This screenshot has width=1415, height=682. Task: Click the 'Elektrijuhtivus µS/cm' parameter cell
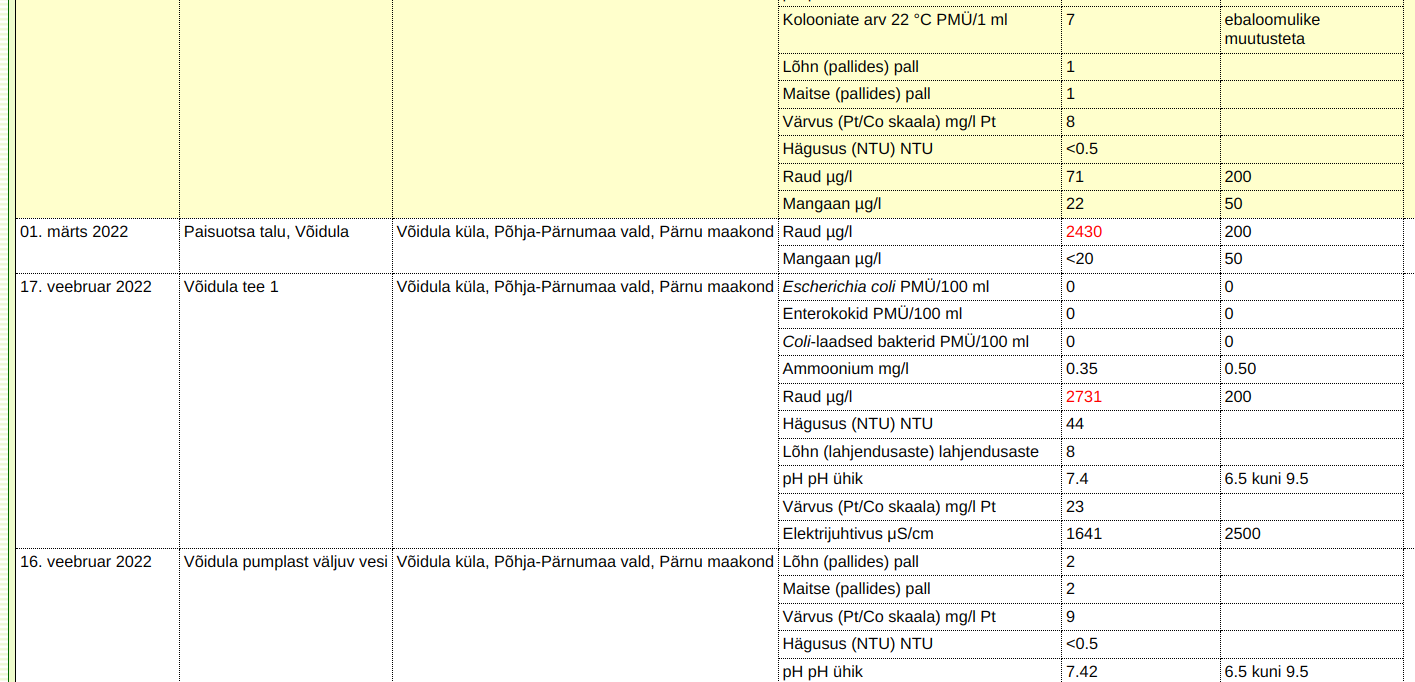click(x=920, y=534)
